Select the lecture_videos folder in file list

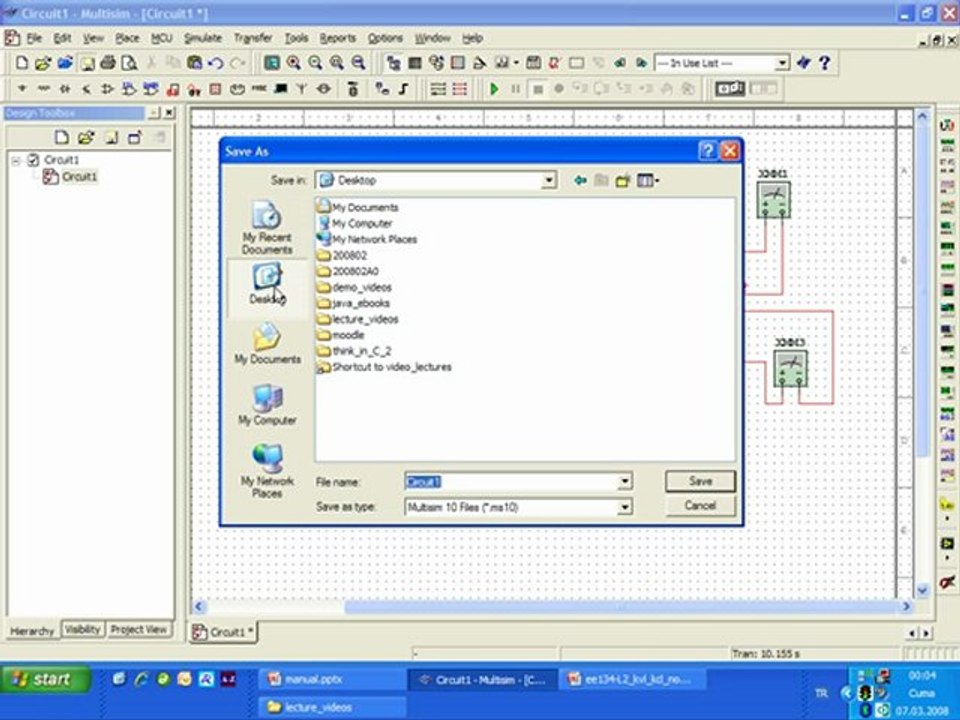(358, 319)
